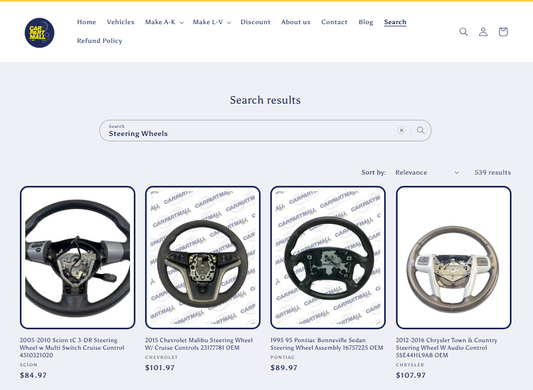The image size is (533, 390).
Task: Open the Sort by Relevance dropdown
Action: (427, 173)
